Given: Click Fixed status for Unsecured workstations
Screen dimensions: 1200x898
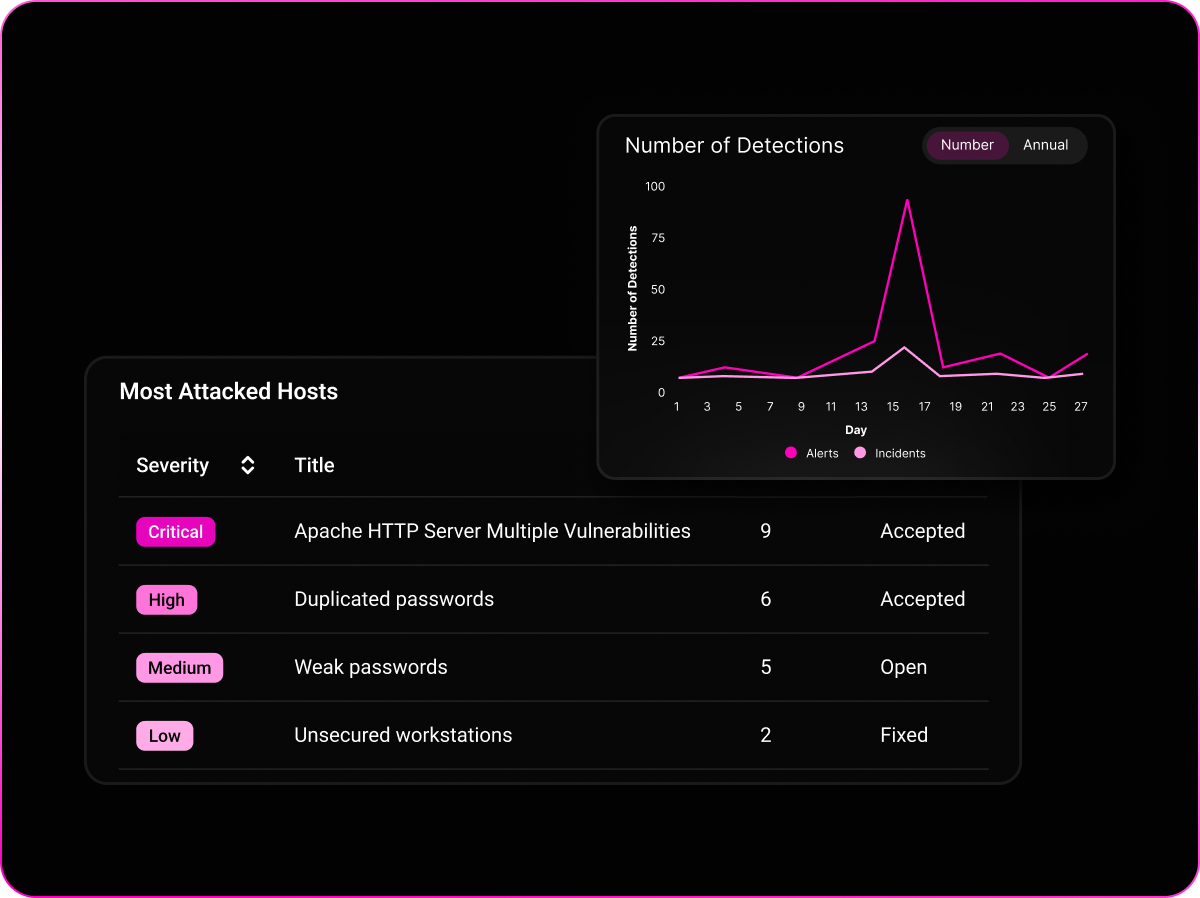Looking at the screenshot, I should click(904, 735).
